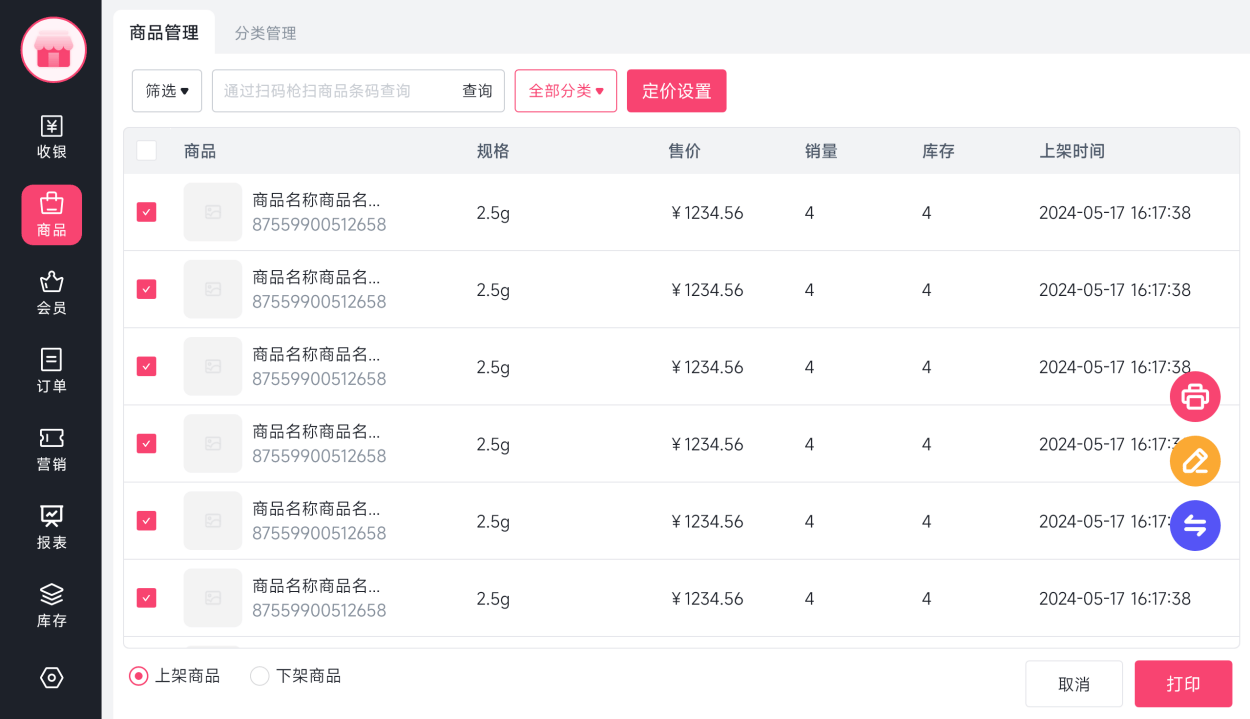The height and width of the screenshot is (719, 1250).
Task: Click the 定价设置 pricing settings button
Action: [x=676, y=90]
